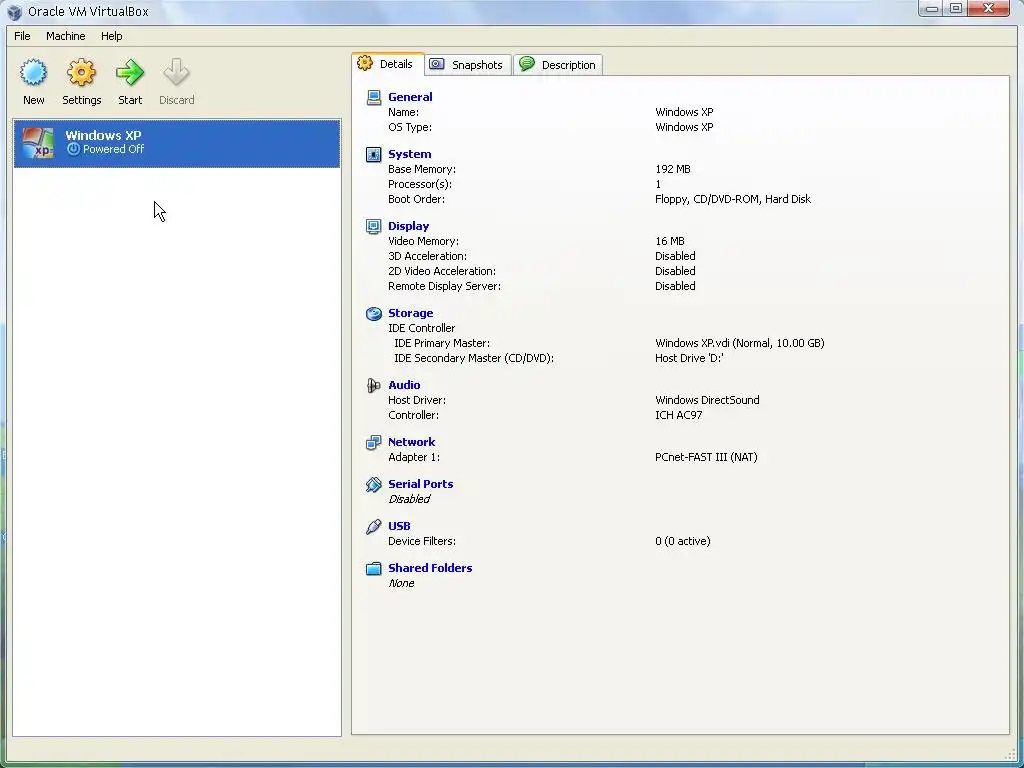Image resolution: width=1024 pixels, height=768 pixels.
Task: Click the Settings button label
Action: (82, 100)
